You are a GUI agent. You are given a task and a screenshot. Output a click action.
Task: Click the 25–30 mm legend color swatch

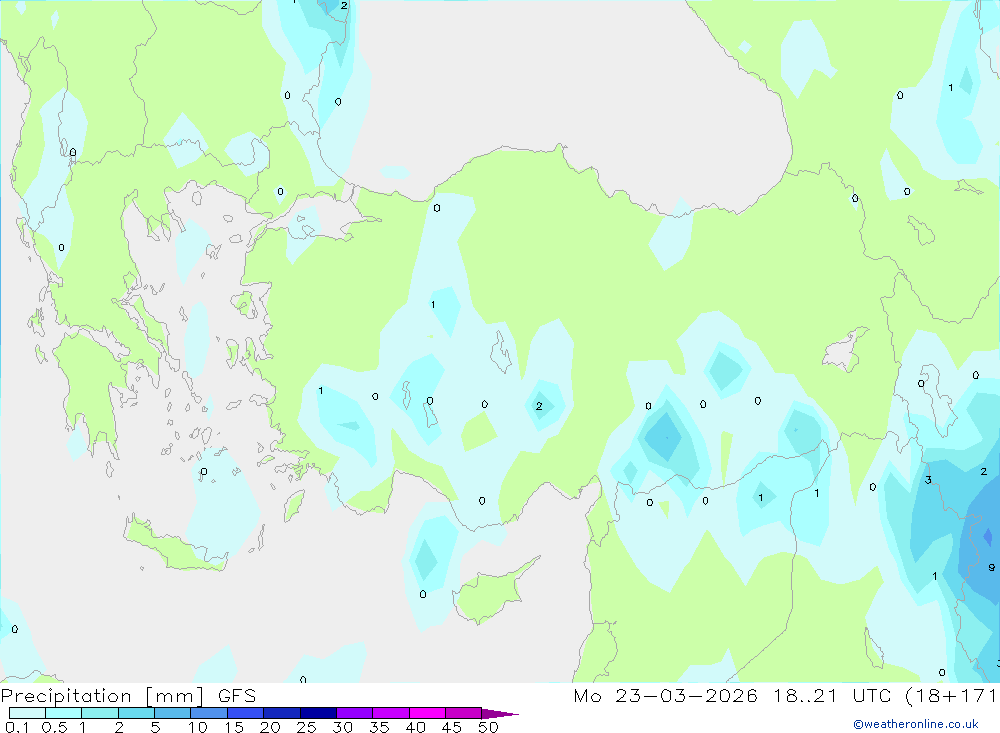tap(318, 713)
